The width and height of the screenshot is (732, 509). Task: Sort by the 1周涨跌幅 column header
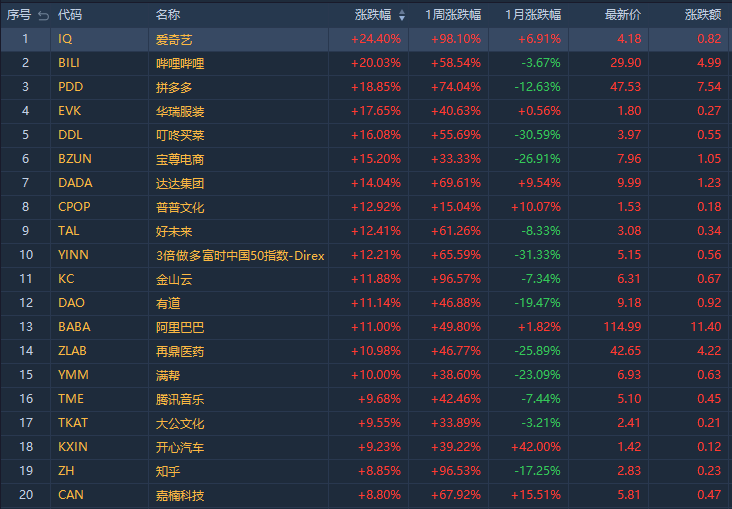[x=453, y=15]
